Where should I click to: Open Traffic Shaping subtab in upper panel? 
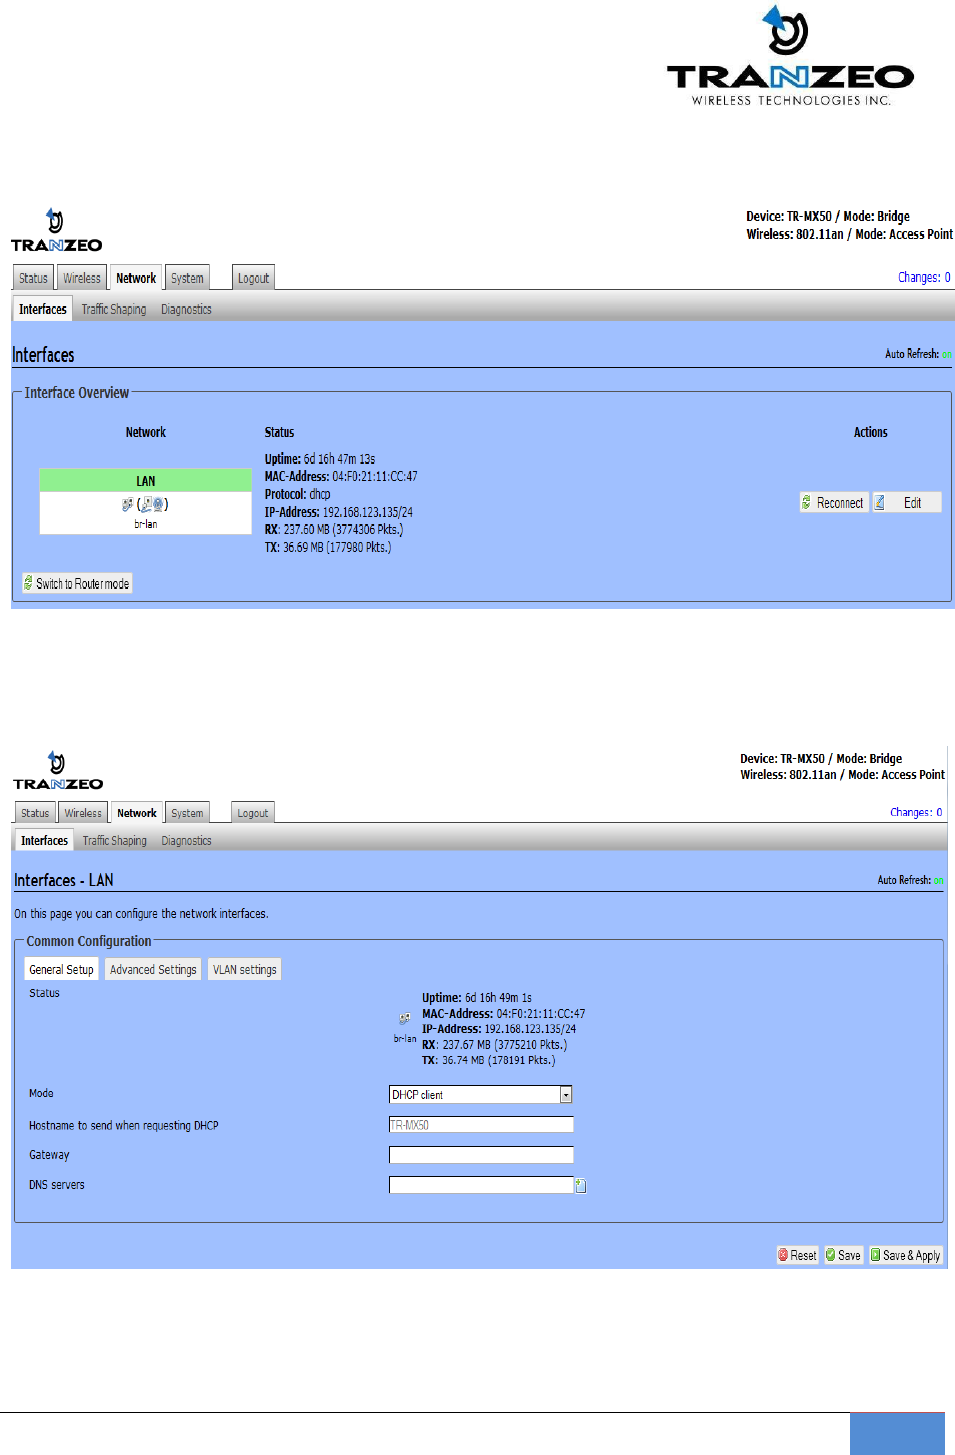pyautogui.click(x=114, y=309)
